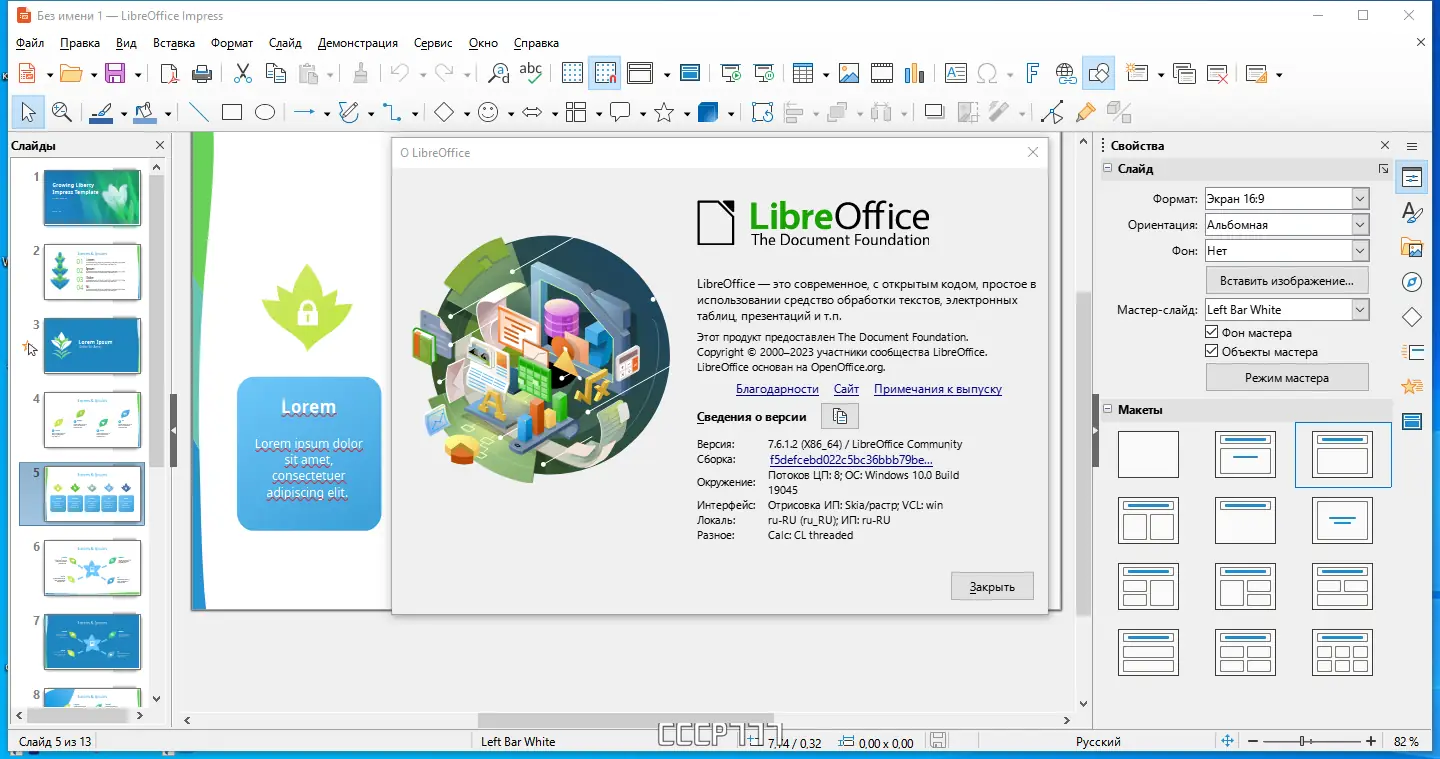Insert audio or video filmstrip icon
The image size is (1440, 759).
click(x=881, y=73)
